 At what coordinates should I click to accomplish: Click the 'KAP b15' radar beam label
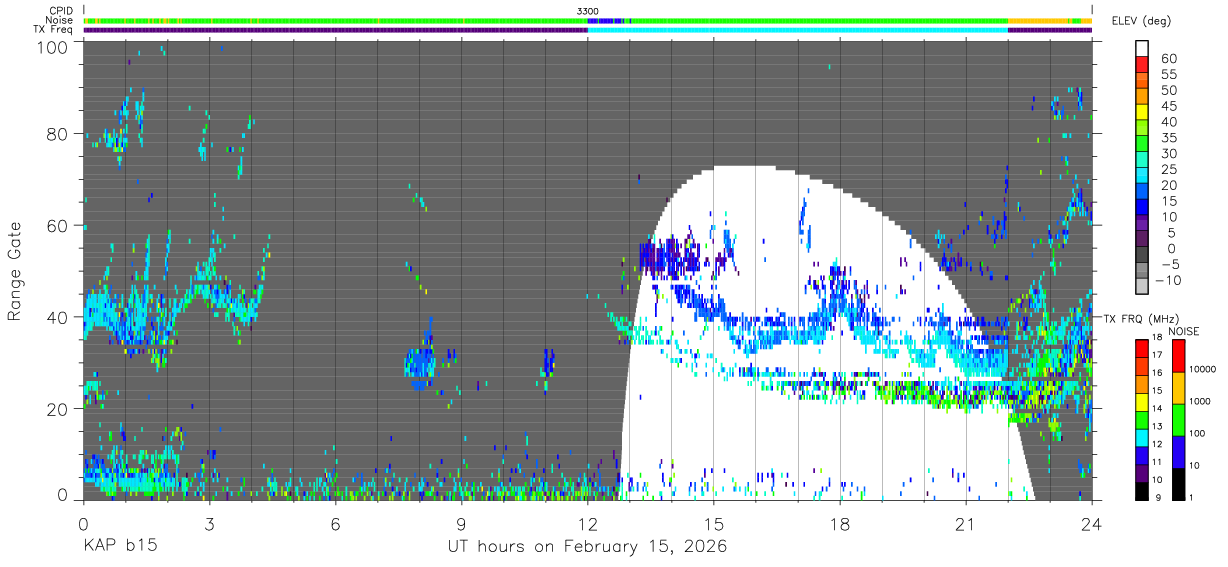click(119, 547)
